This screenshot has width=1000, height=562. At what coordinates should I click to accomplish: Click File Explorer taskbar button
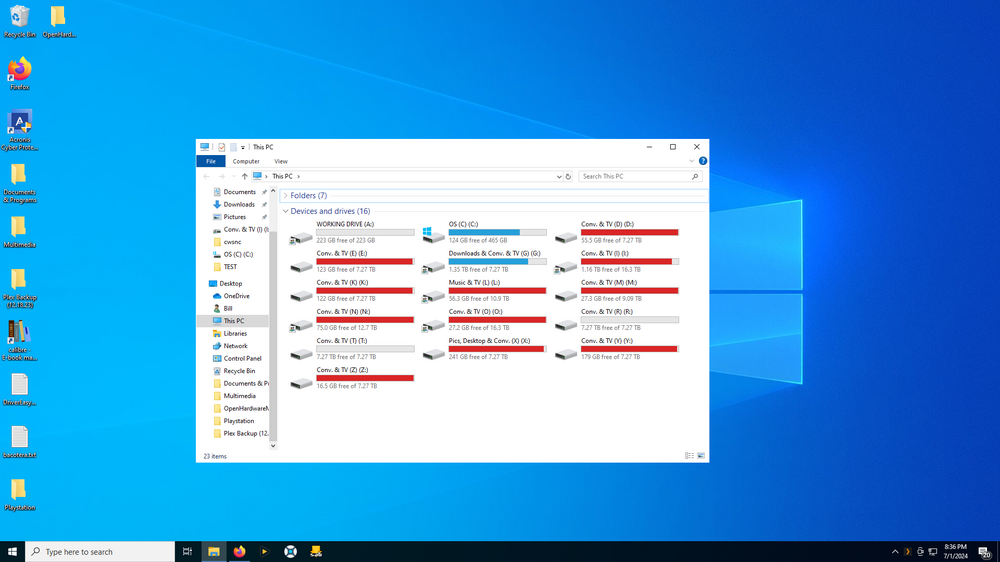coord(214,552)
